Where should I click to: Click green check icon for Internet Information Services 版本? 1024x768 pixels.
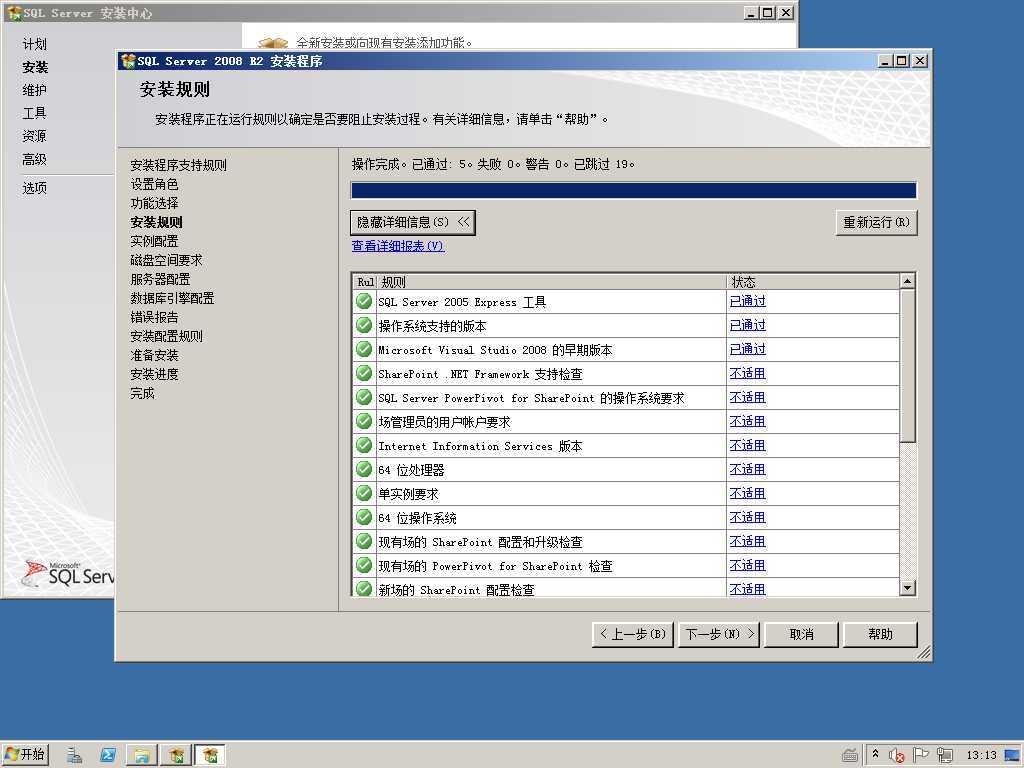point(364,445)
